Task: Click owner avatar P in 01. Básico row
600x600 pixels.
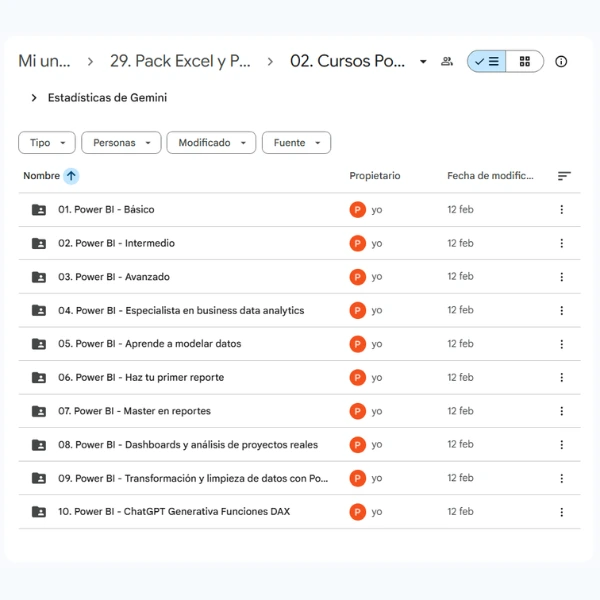Action: click(357, 210)
